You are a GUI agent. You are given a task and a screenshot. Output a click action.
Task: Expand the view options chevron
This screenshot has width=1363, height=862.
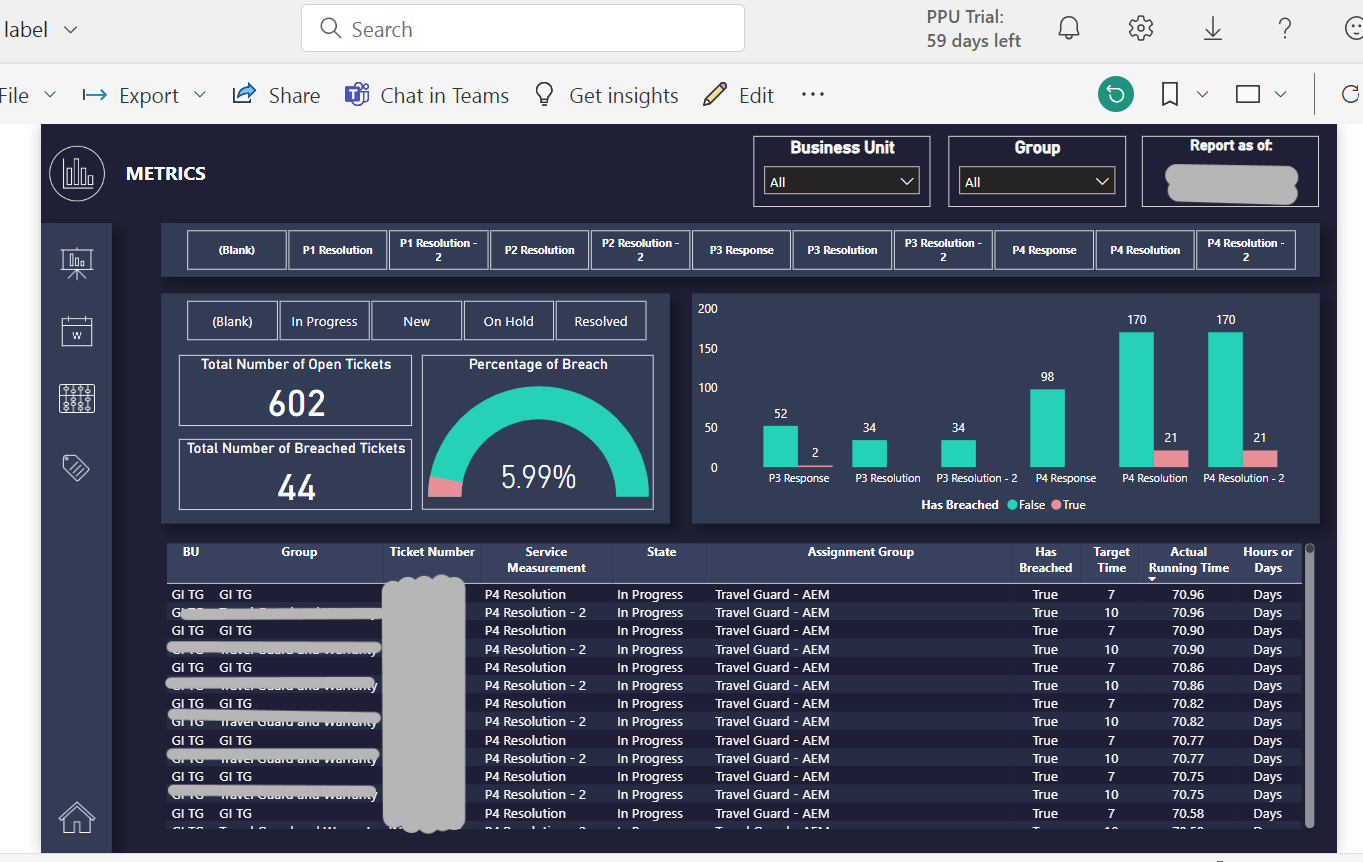1281,95
